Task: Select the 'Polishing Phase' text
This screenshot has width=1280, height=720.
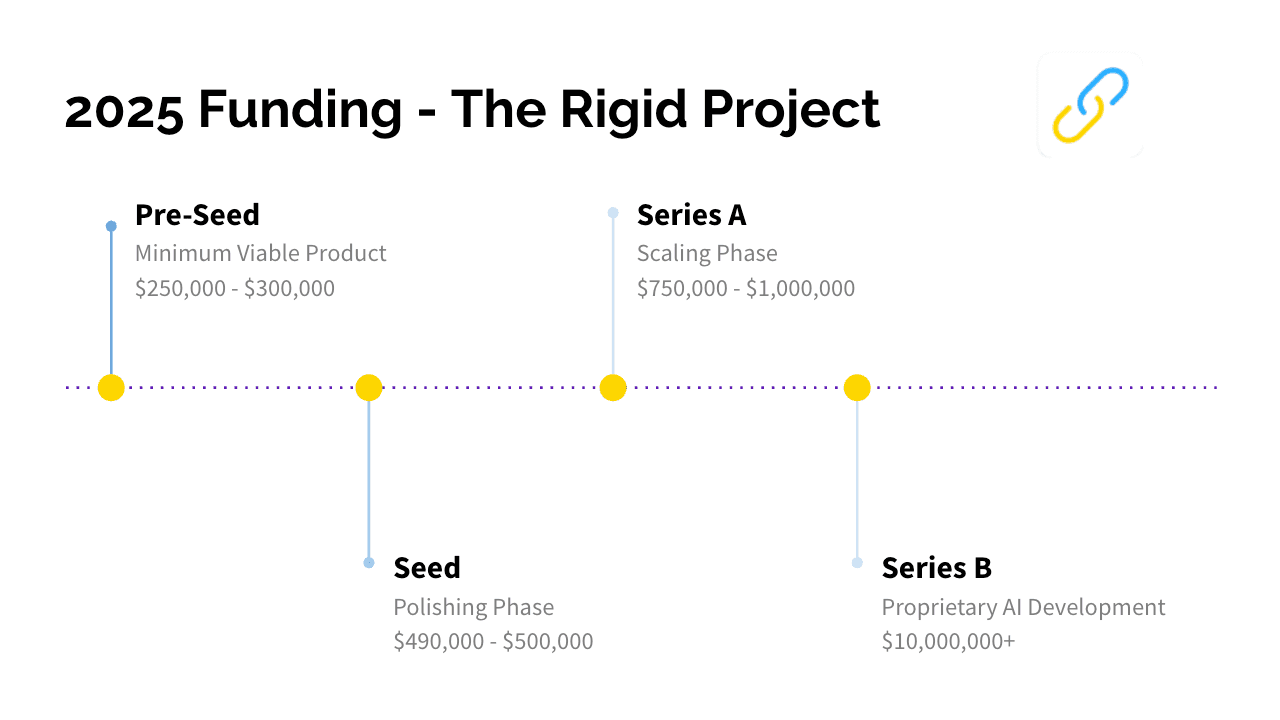Action: point(473,607)
